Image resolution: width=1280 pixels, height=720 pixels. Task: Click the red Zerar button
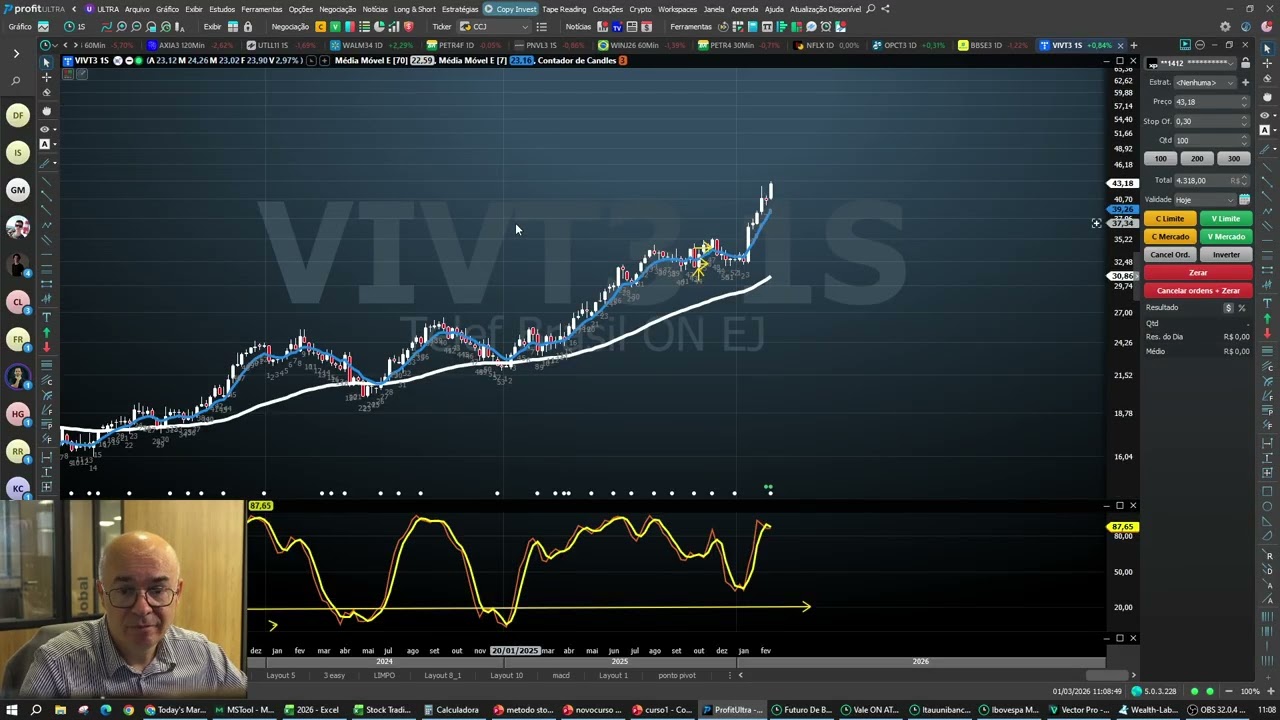tap(1198, 273)
